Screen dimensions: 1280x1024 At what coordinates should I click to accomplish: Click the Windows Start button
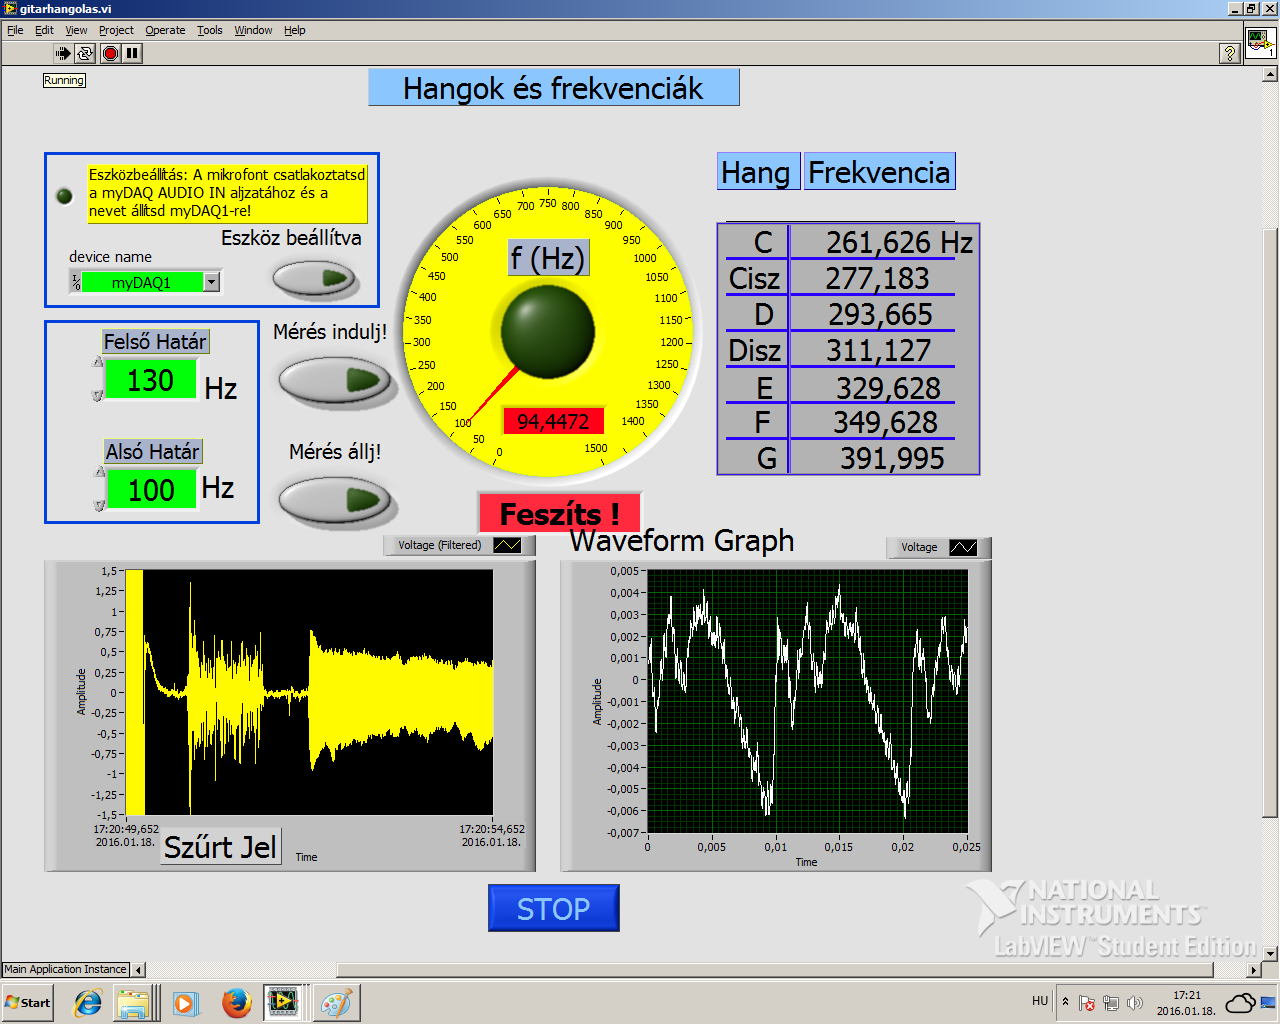click(x=28, y=1002)
